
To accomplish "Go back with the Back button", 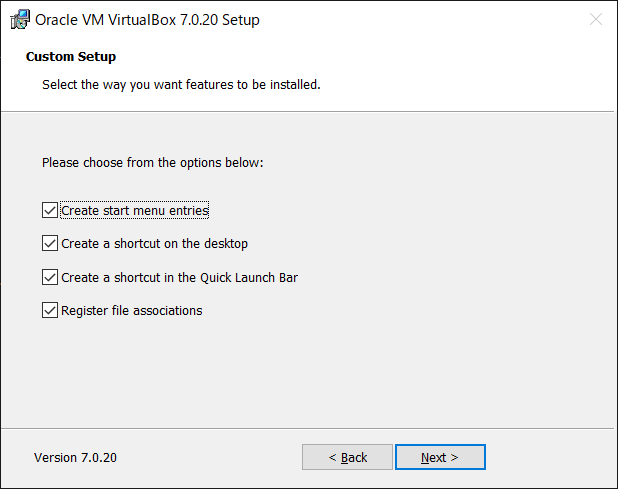I will point(347,457).
